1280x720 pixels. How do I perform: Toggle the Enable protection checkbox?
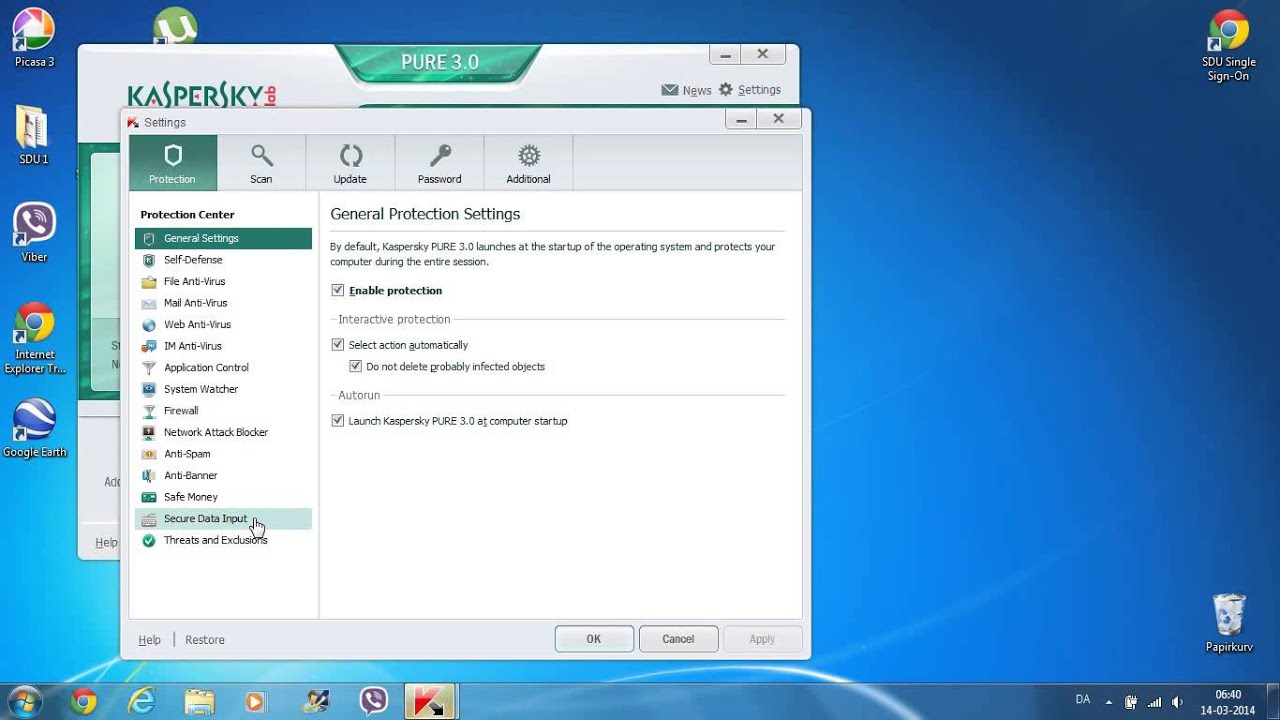337,290
